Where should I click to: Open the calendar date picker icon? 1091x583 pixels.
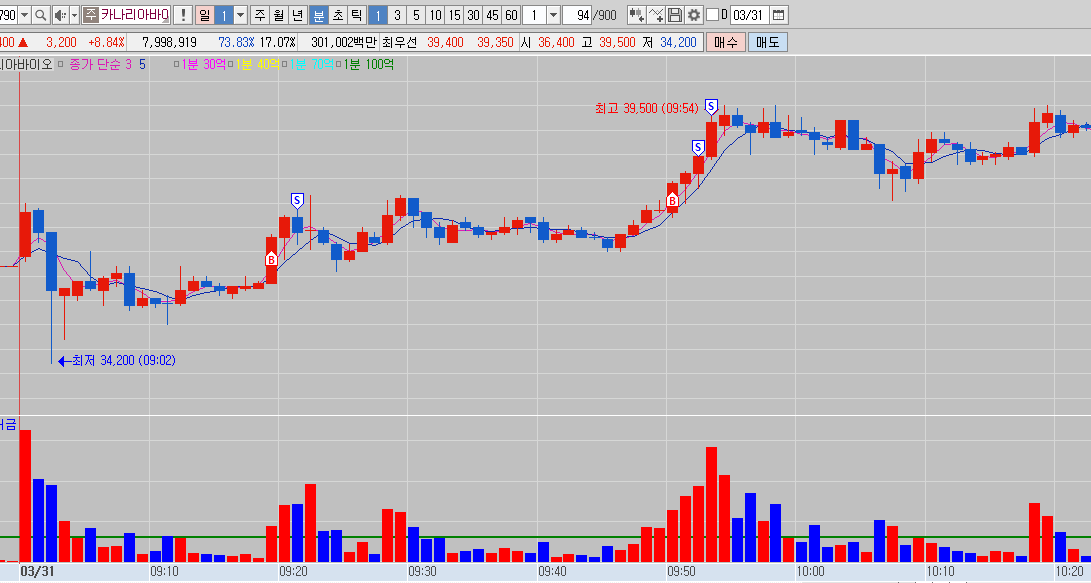click(x=779, y=15)
